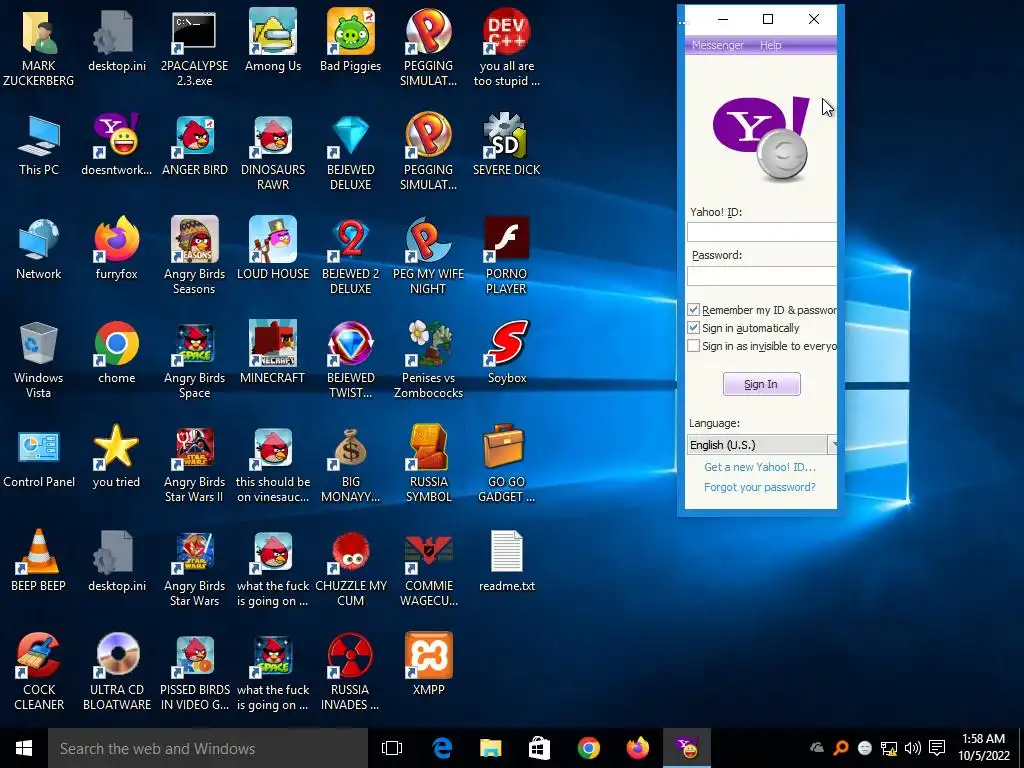Select the RUSSIA INVADES icon
The height and width of the screenshot is (768, 1024).
pyautogui.click(x=351, y=671)
